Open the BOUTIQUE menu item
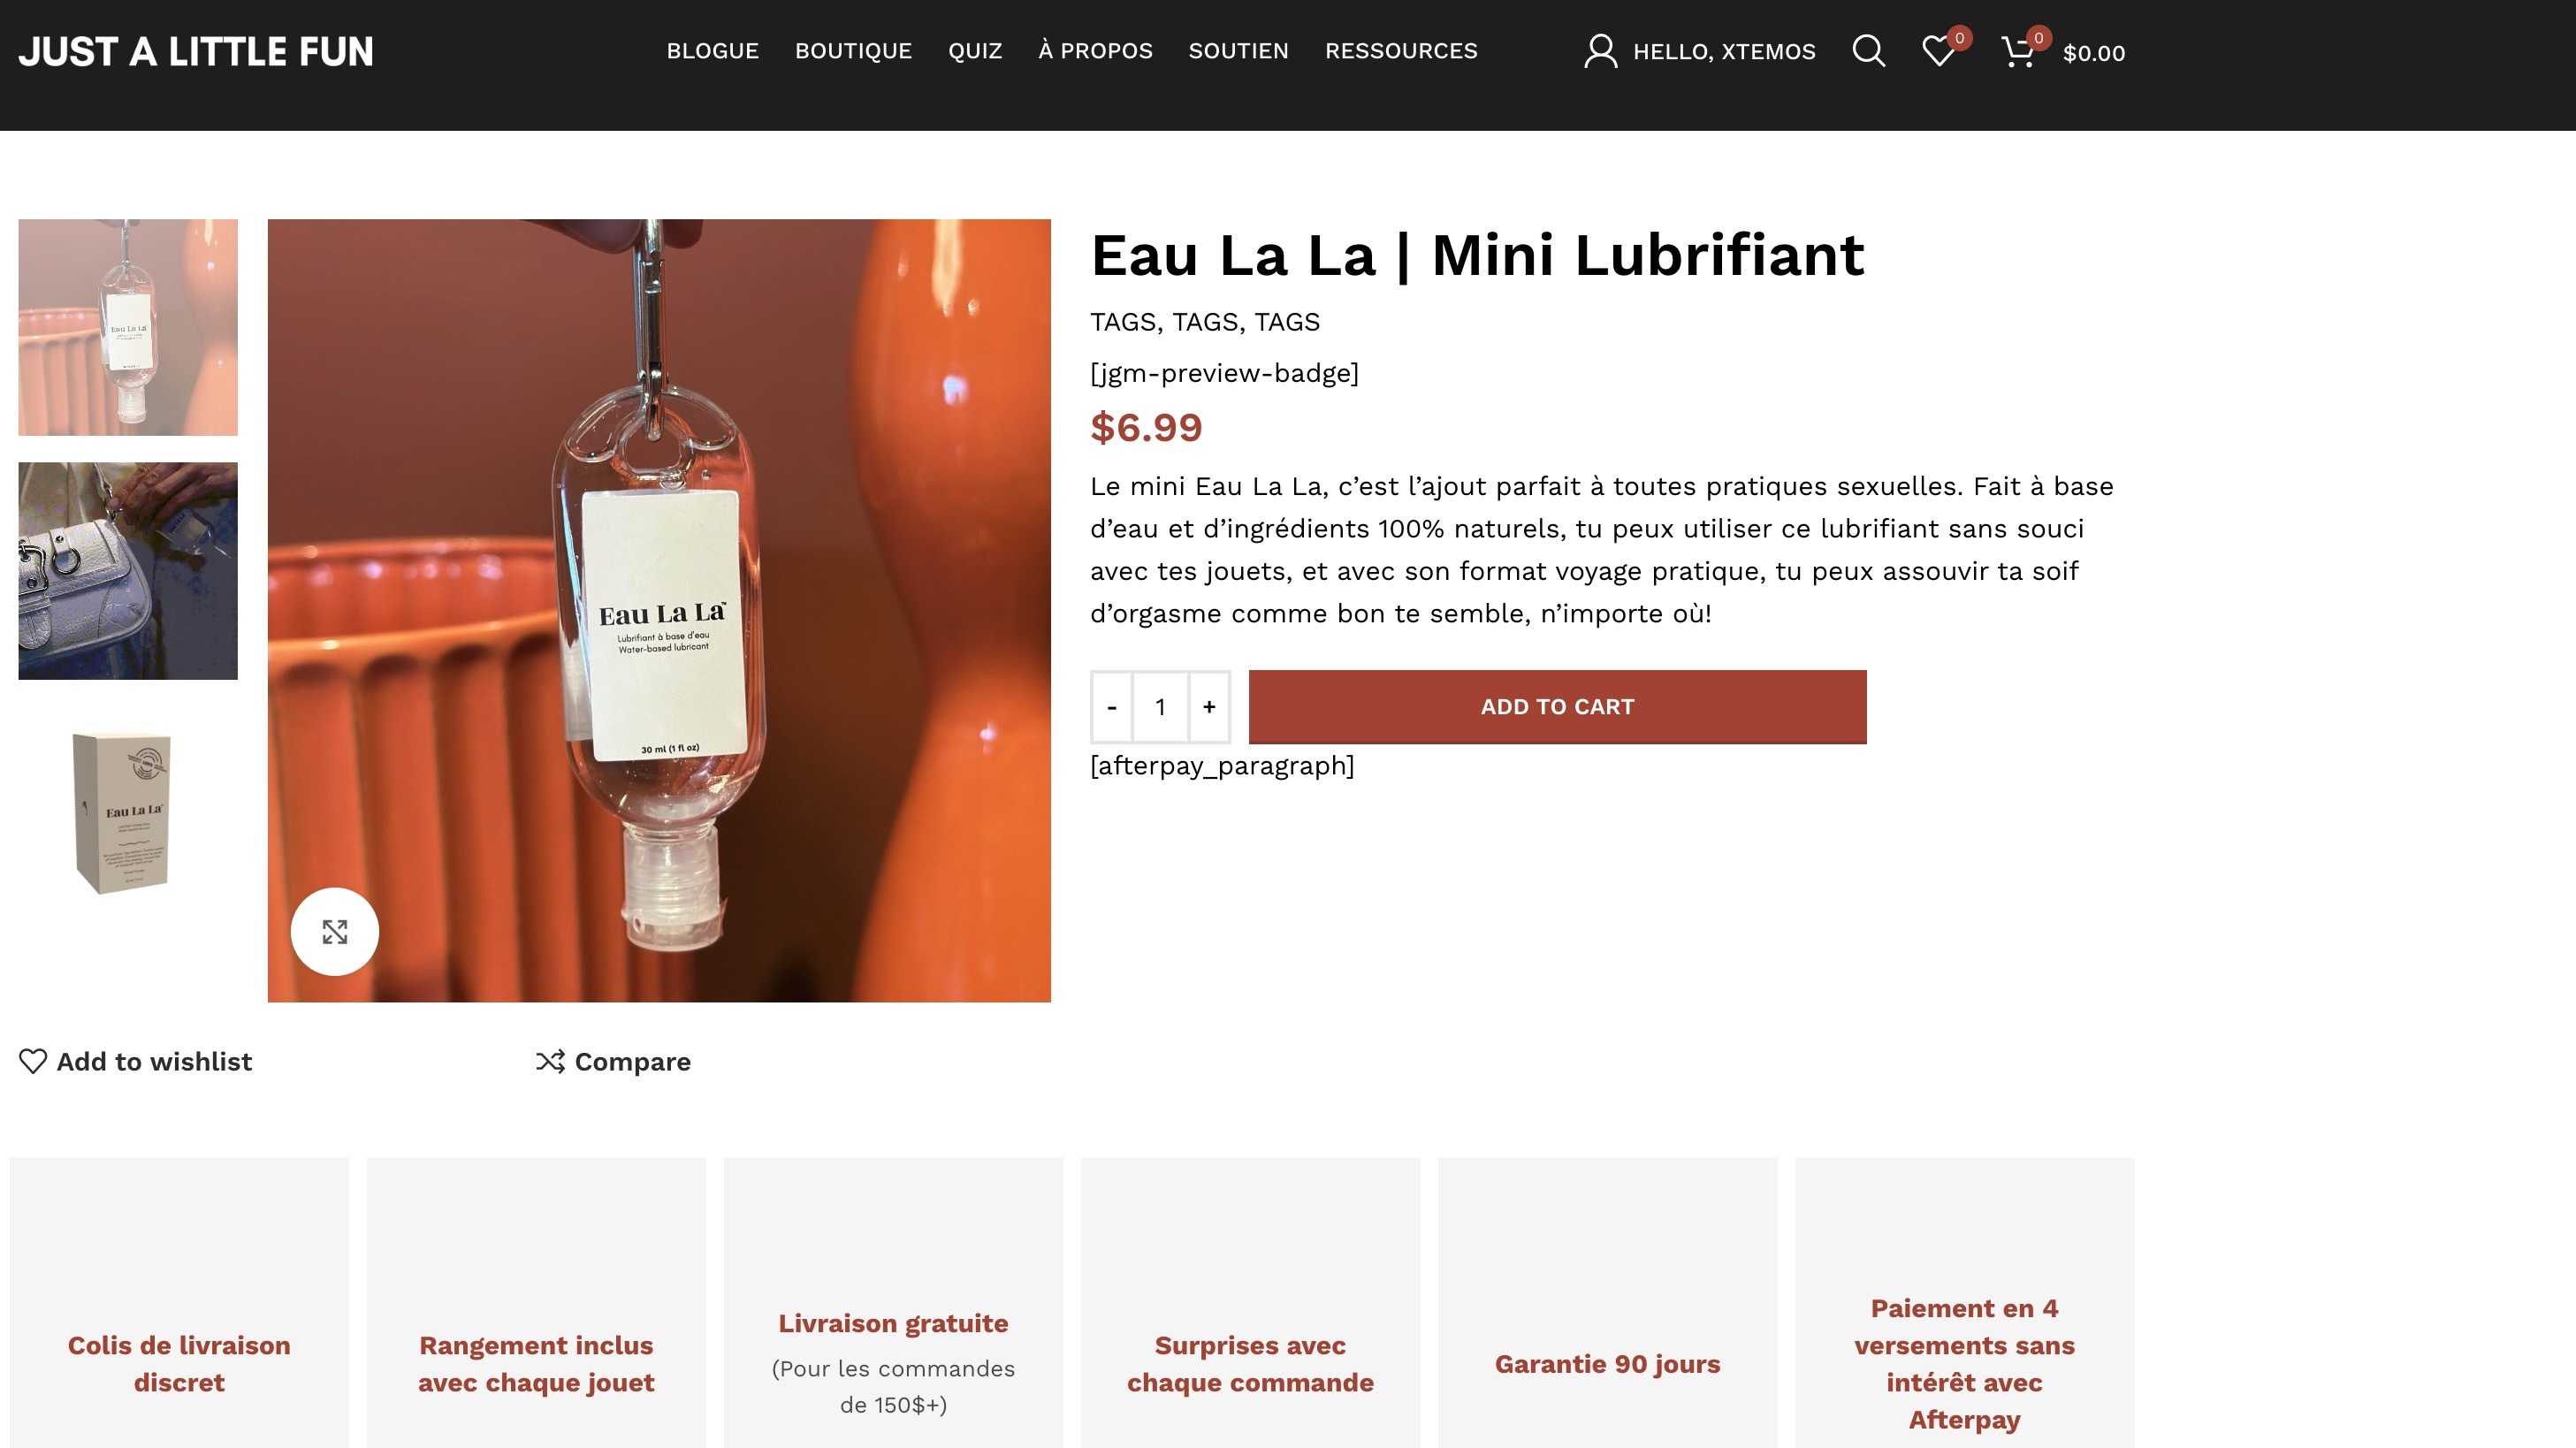The width and height of the screenshot is (2576, 1448). click(853, 51)
